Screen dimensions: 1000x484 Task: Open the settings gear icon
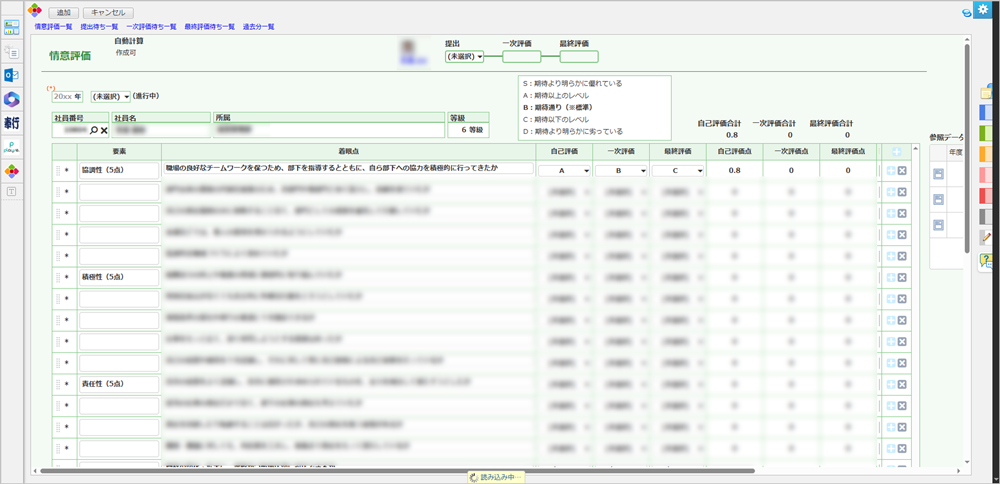point(983,8)
